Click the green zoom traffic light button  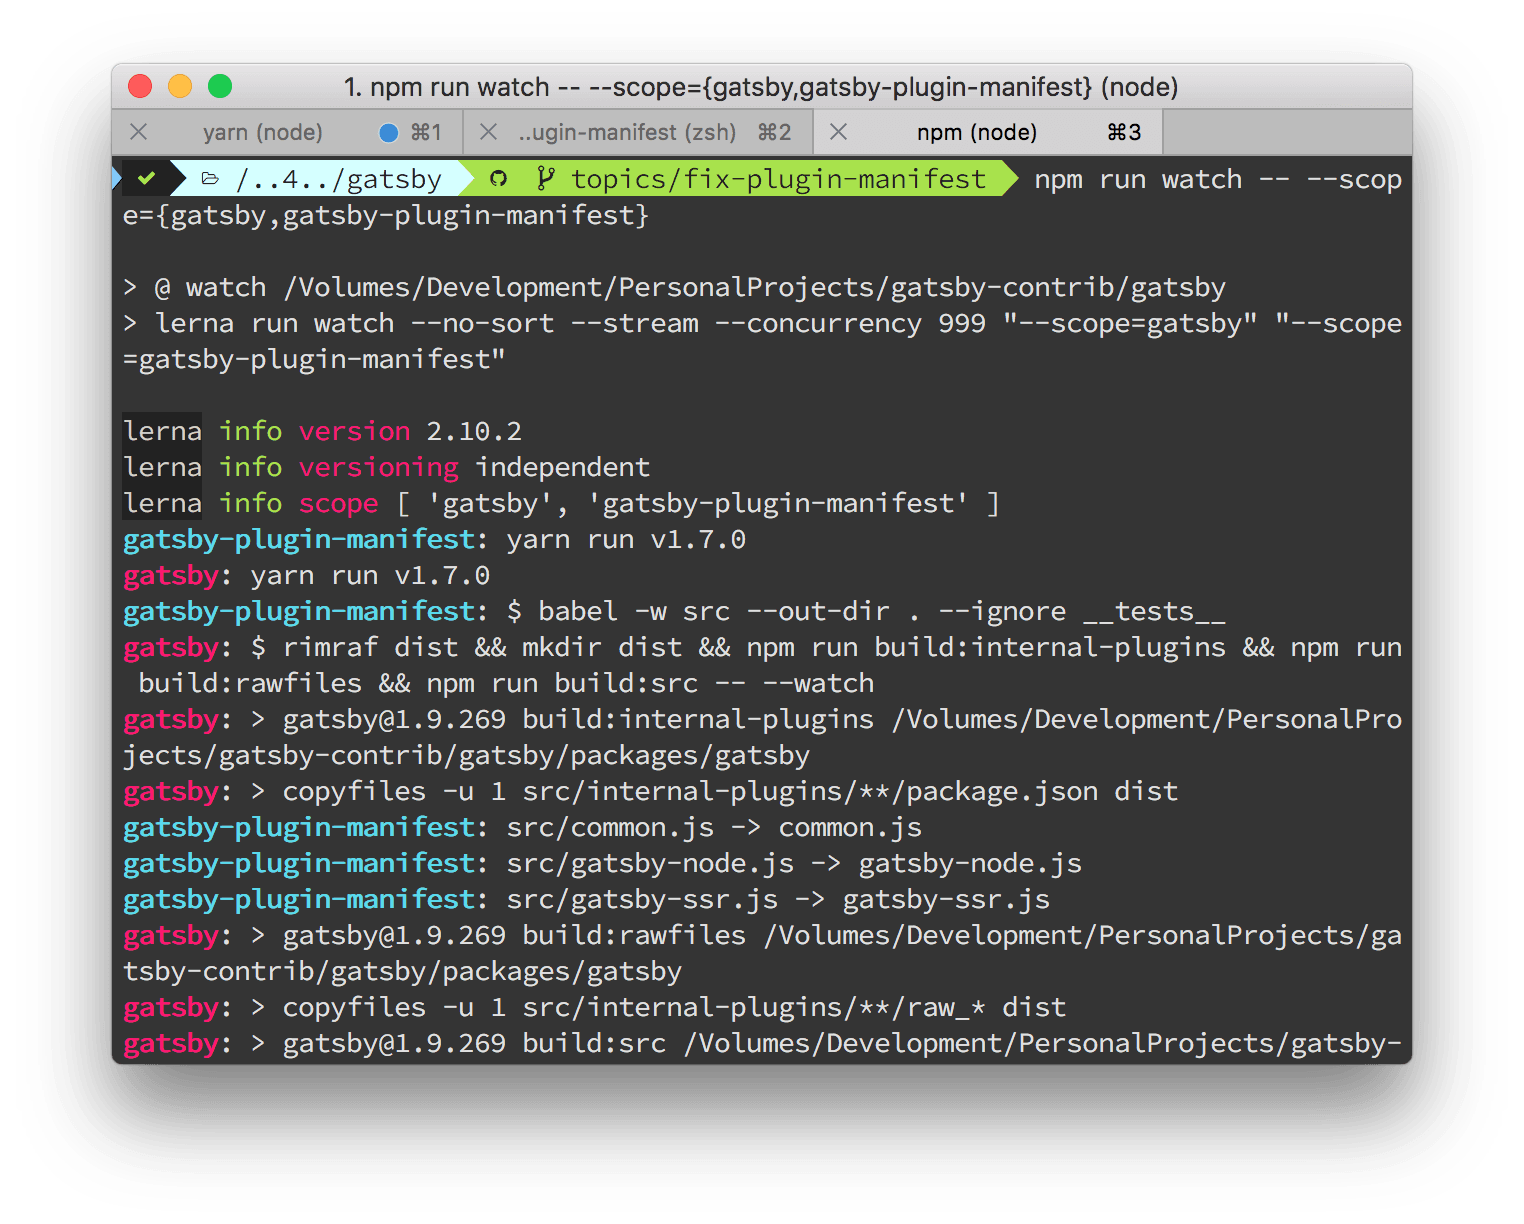[x=219, y=87]
